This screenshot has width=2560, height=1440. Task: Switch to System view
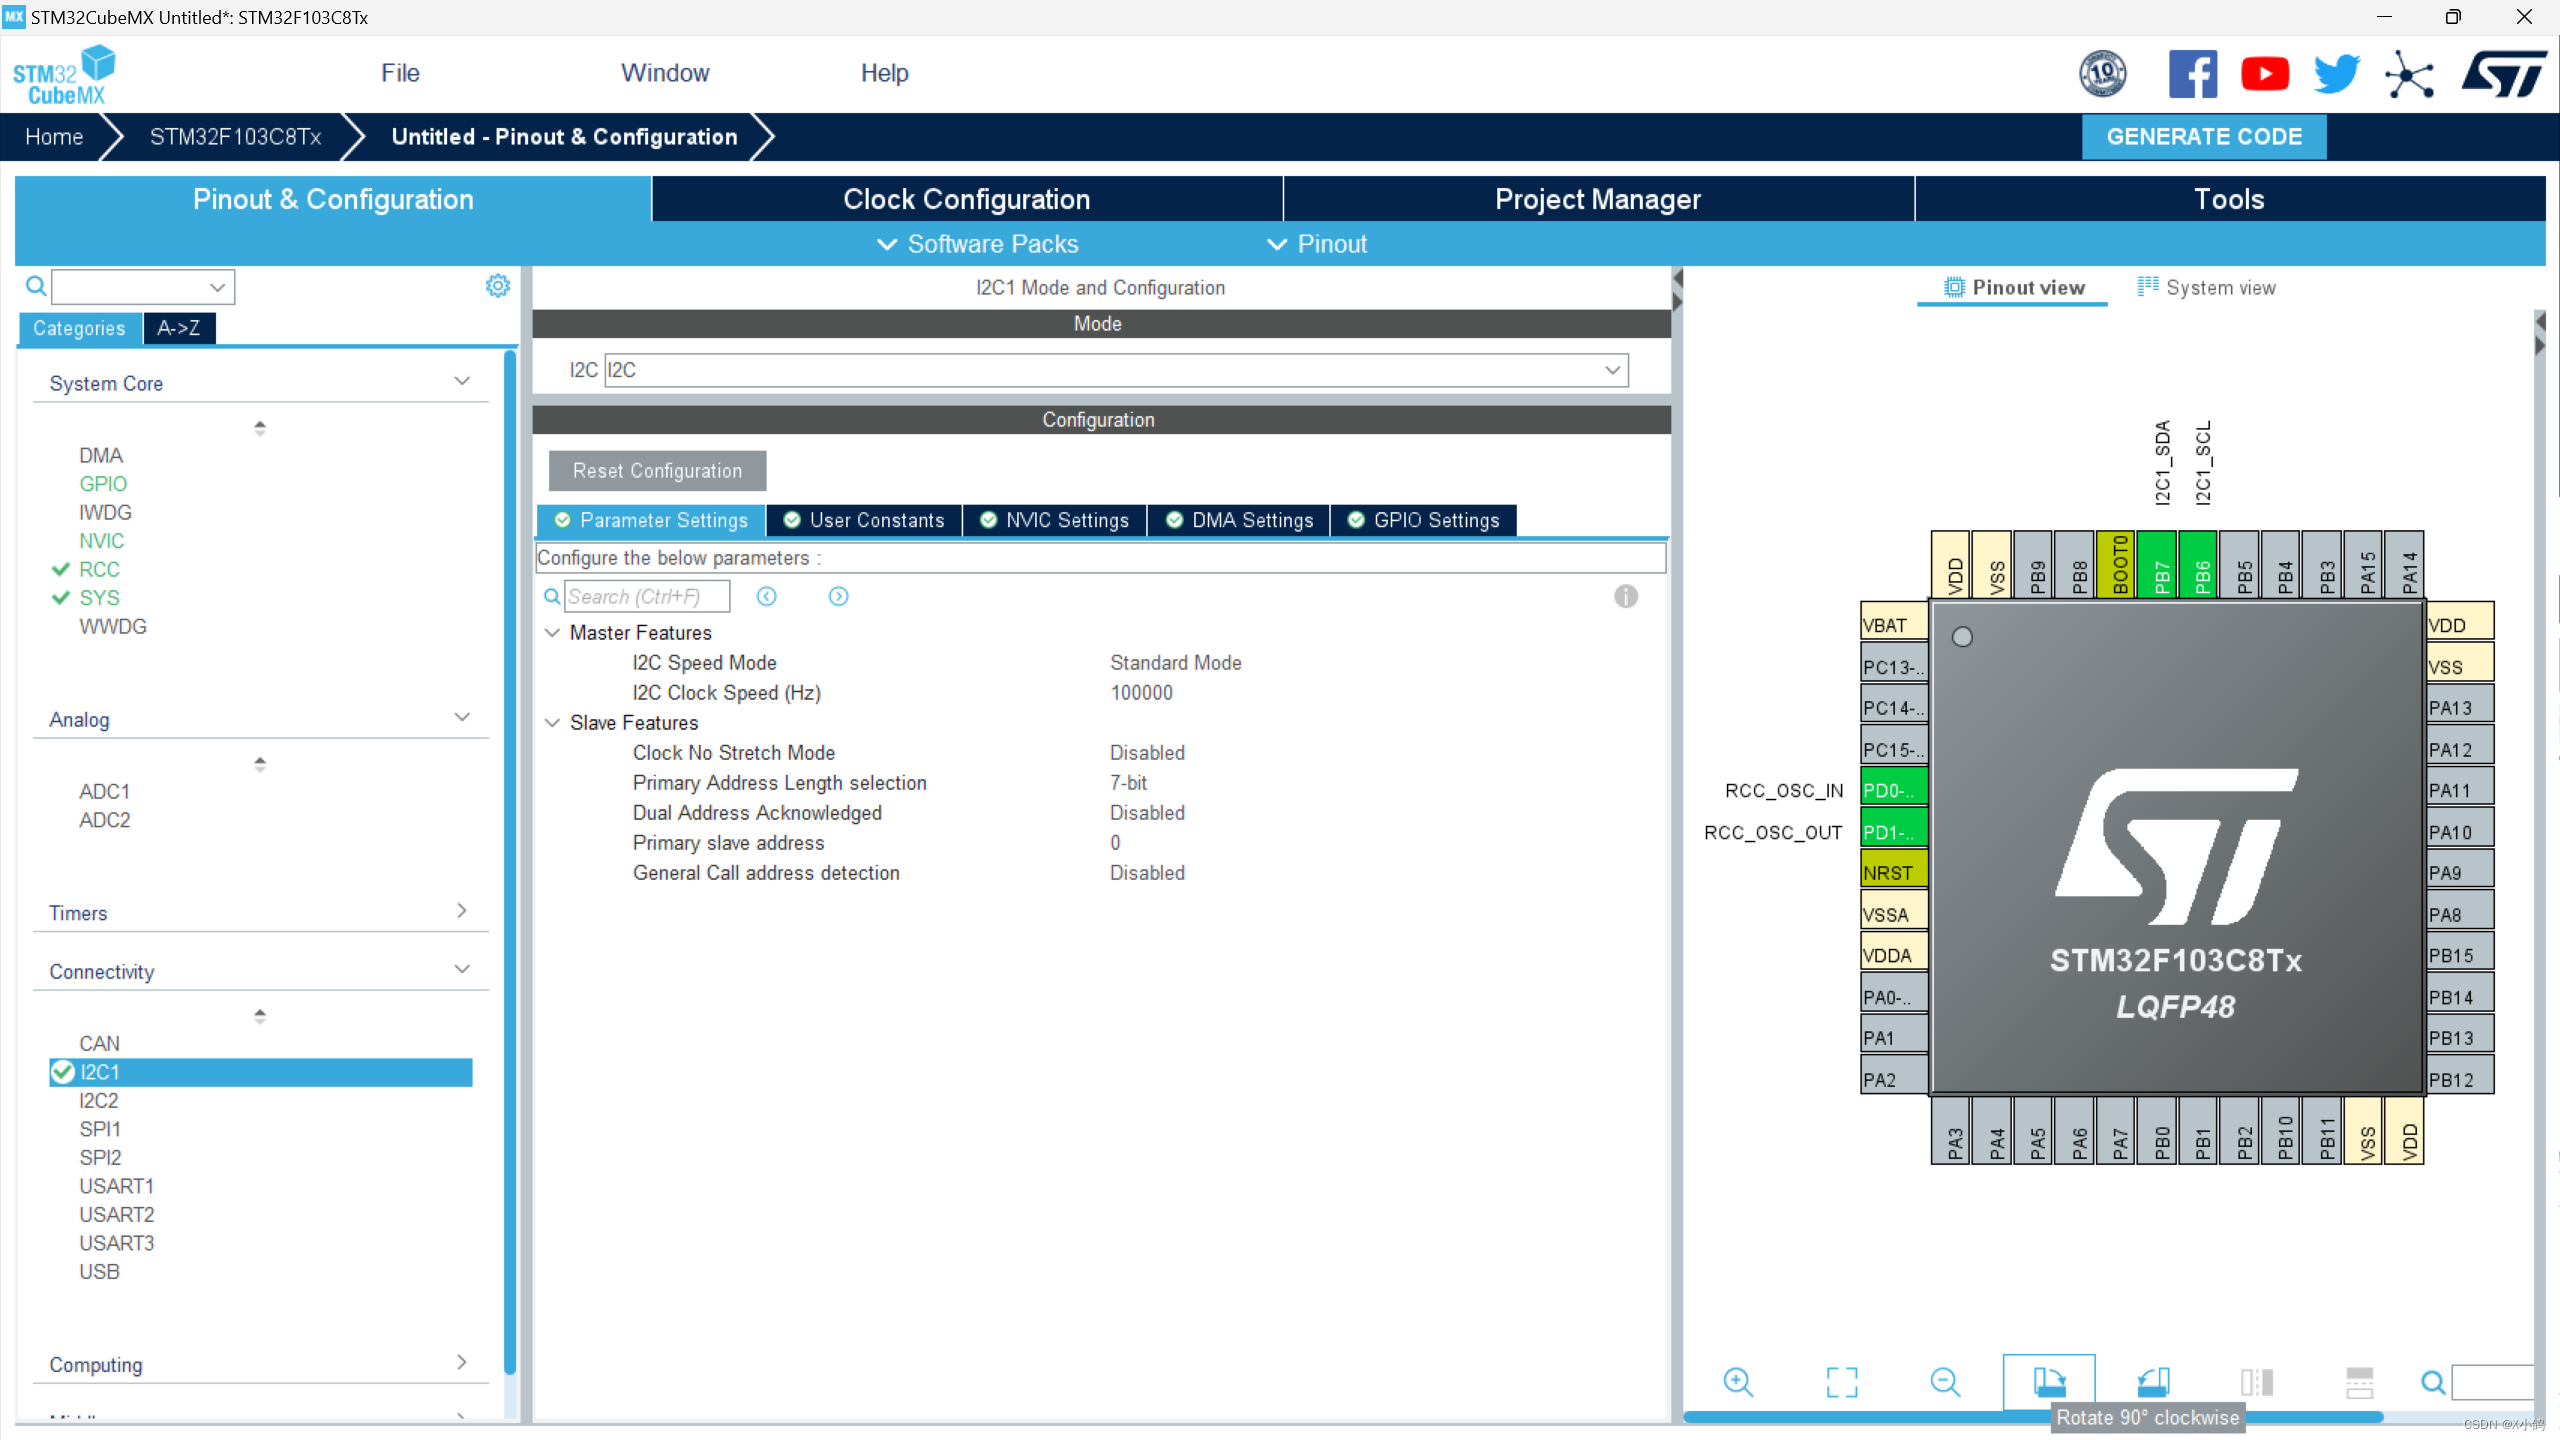click(x=2206, y=288)
